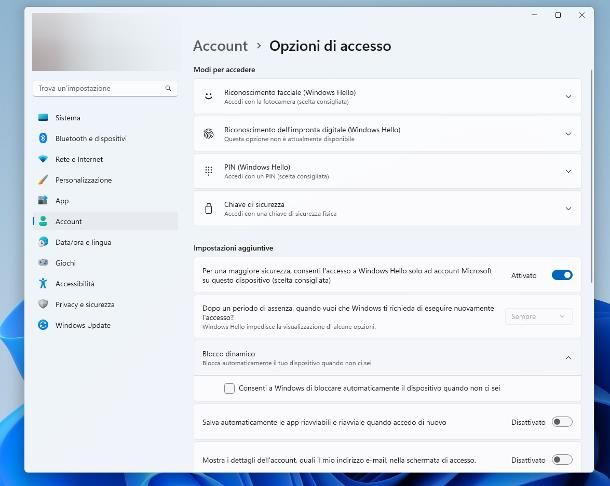Click the Privacy e sicurezza shield icon
Screen dimensions: 610x486
pyautogui.click(x=43, y=304)
